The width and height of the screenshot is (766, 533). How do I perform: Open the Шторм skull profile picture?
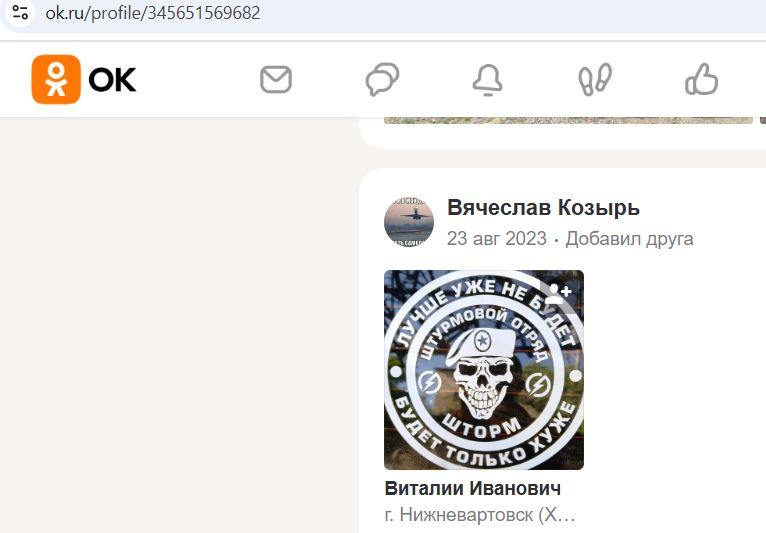point(484,370)
